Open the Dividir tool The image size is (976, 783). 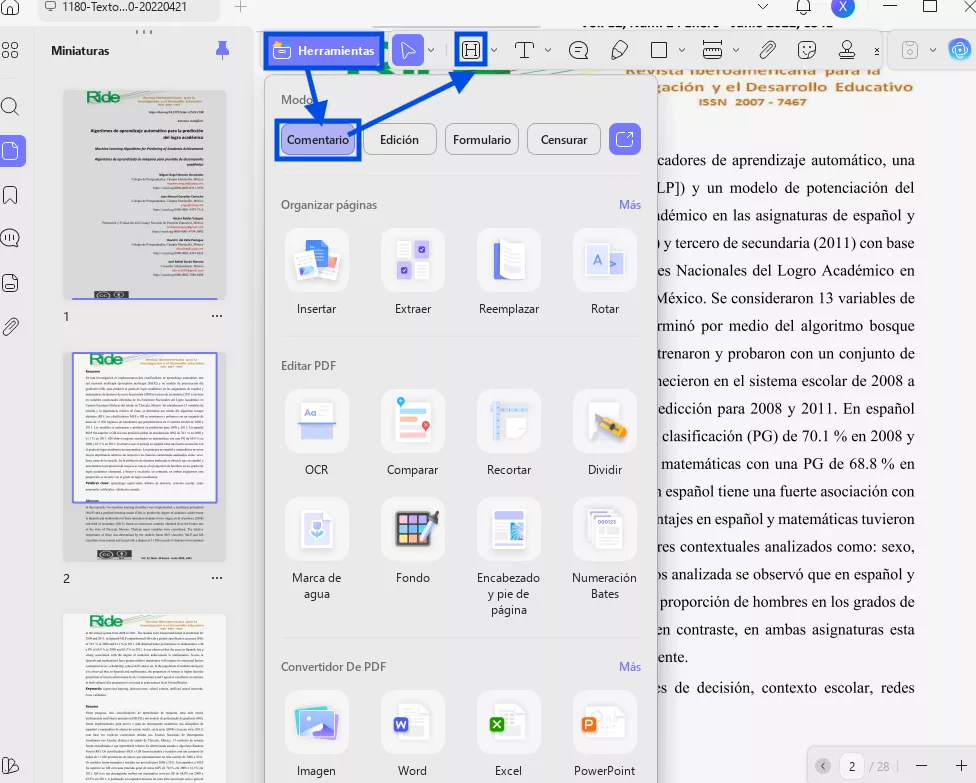(x=605, y=433)
